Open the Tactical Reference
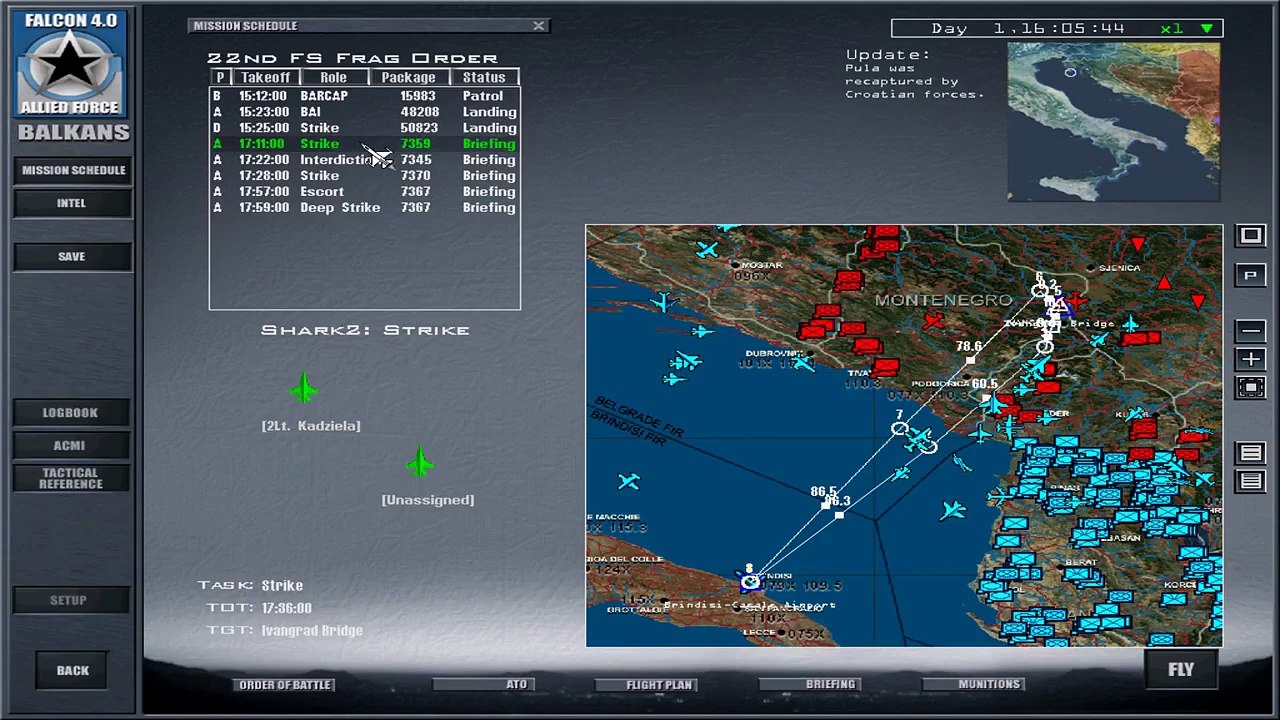Screen dimensions: 1280x720 pos(71,478)
